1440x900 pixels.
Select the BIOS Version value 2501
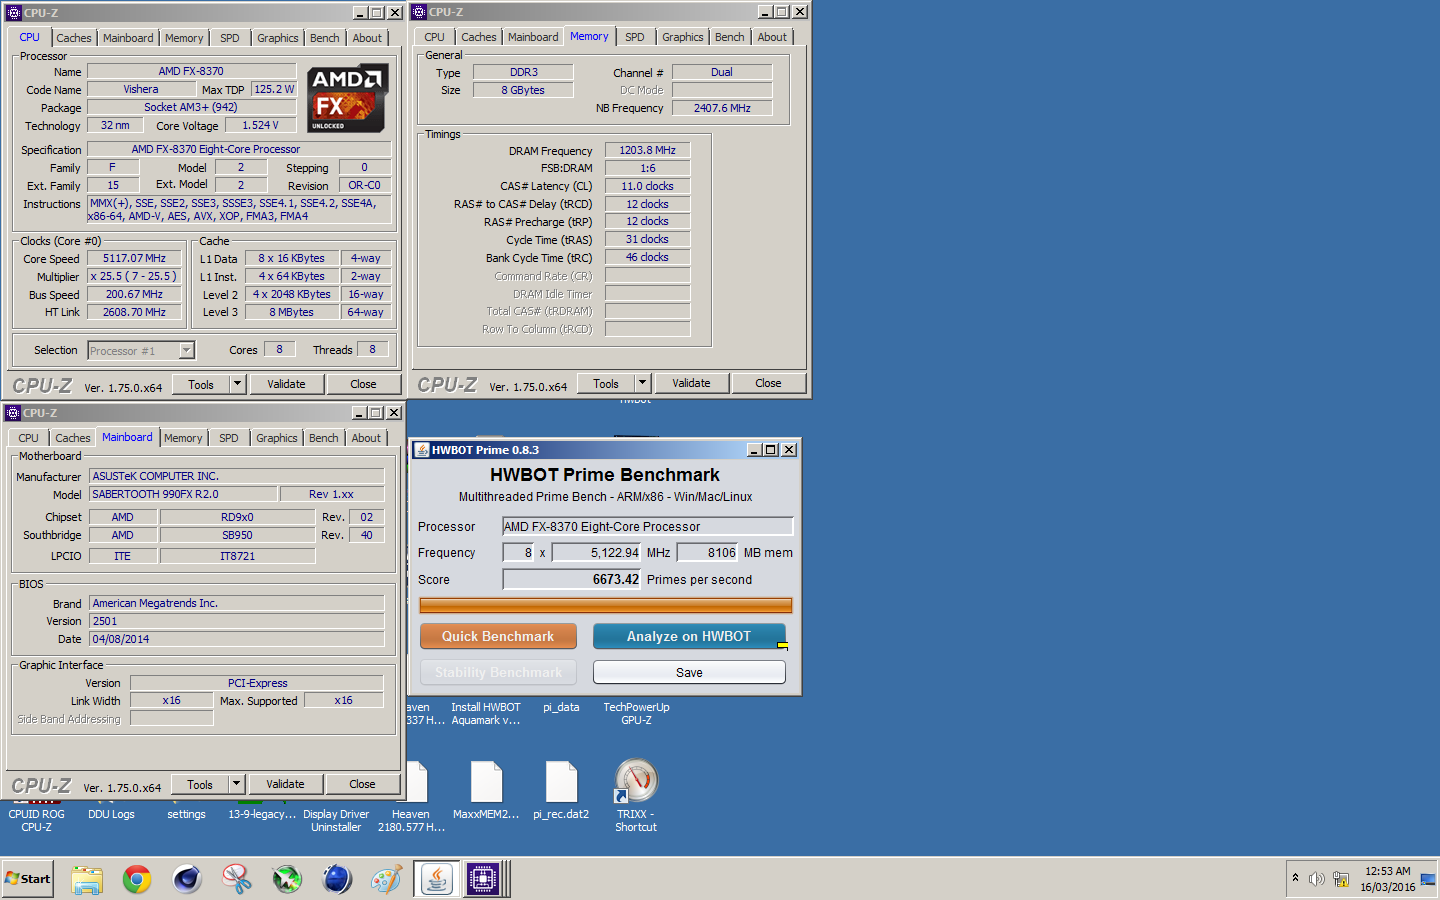tap(237, 621)
